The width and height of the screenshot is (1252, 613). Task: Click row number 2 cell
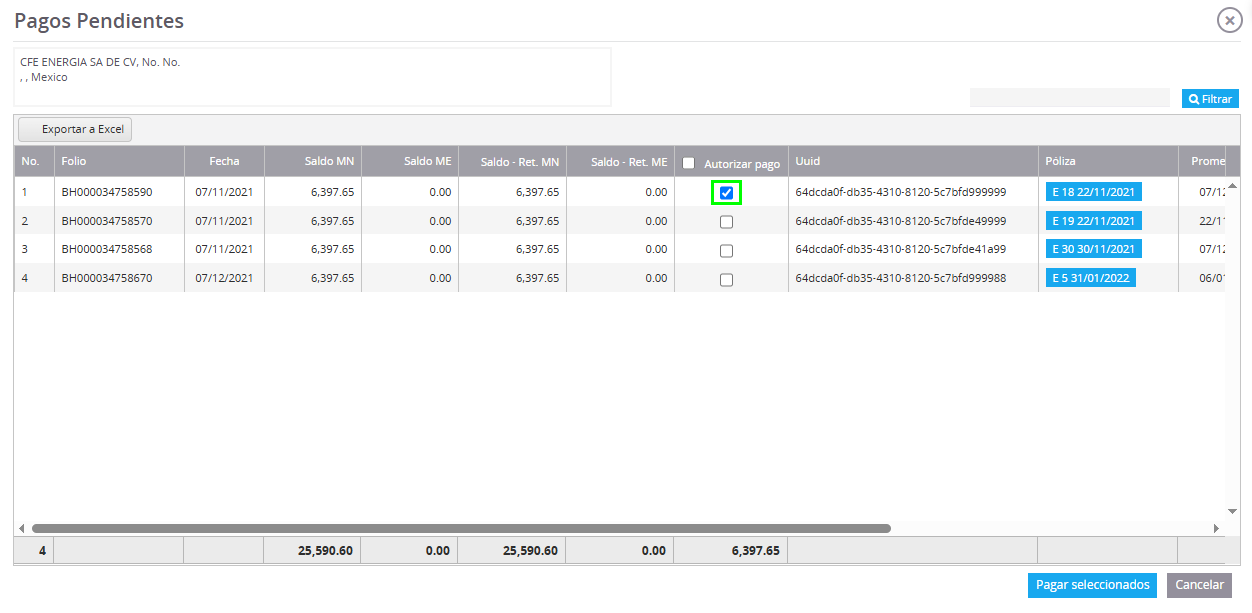click(34, 221)
